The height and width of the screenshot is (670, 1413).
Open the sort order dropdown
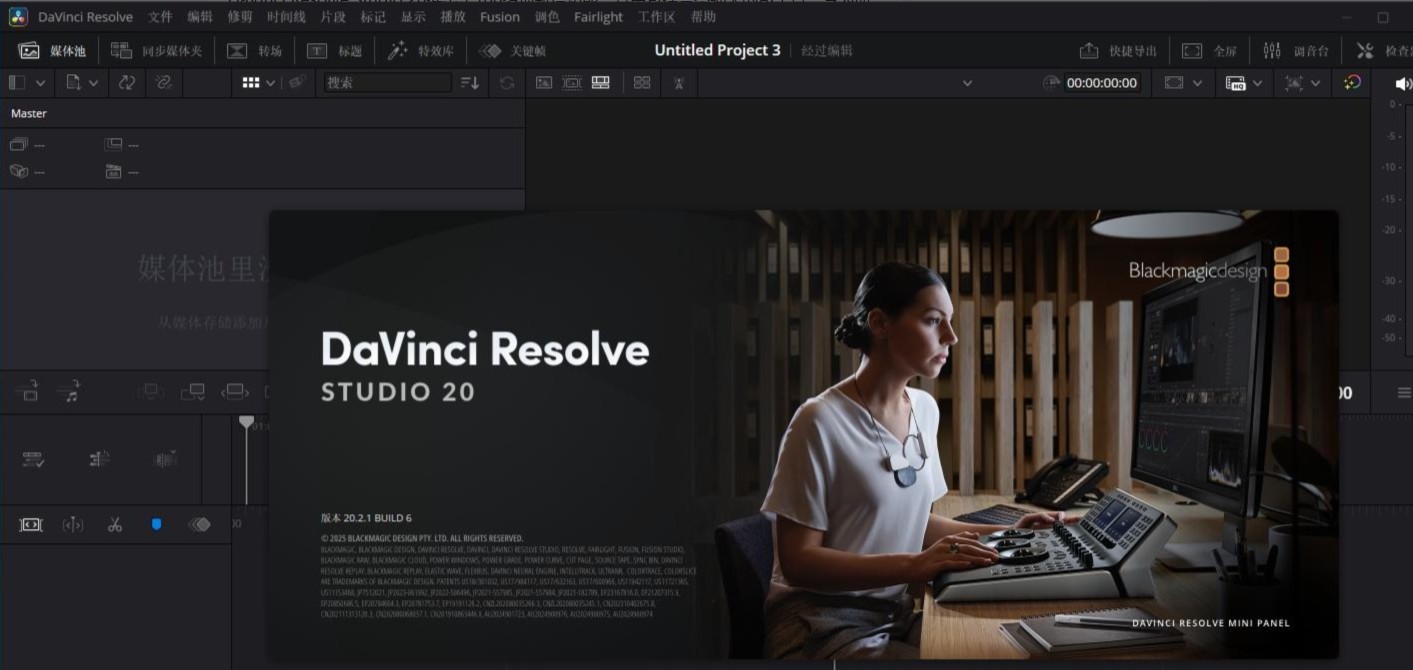point(468,83)
